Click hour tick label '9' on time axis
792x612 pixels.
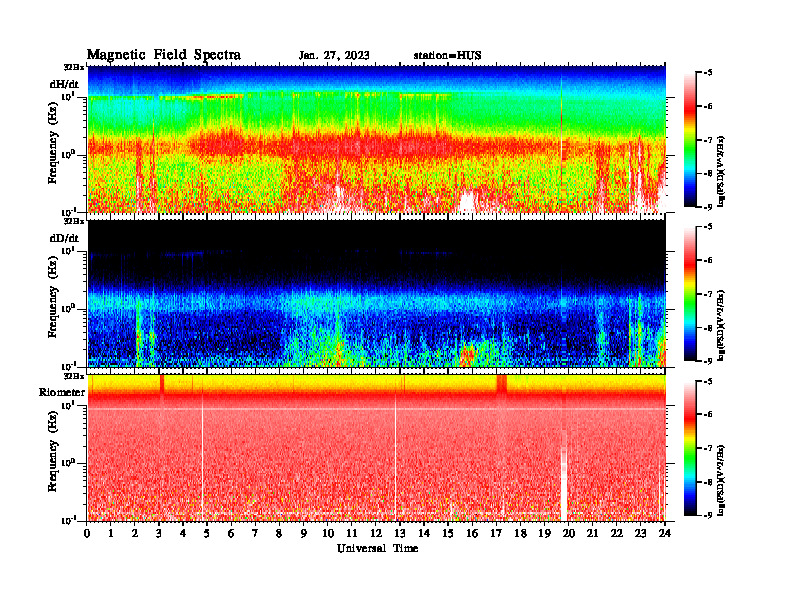click(304, 534)
